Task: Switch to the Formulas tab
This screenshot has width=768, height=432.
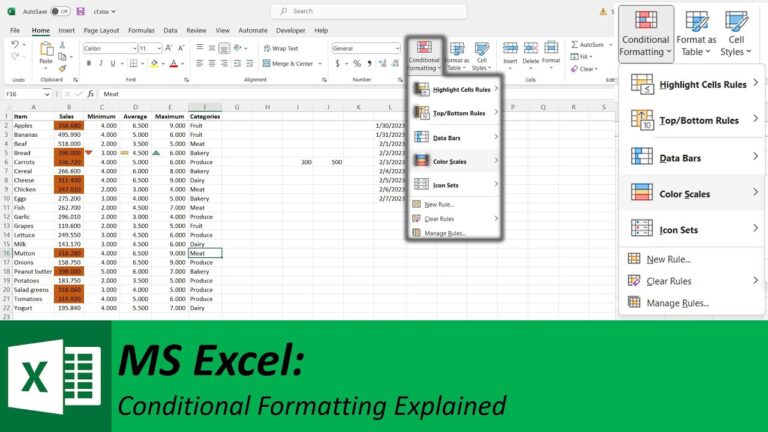Action: (x=141, y=30)
